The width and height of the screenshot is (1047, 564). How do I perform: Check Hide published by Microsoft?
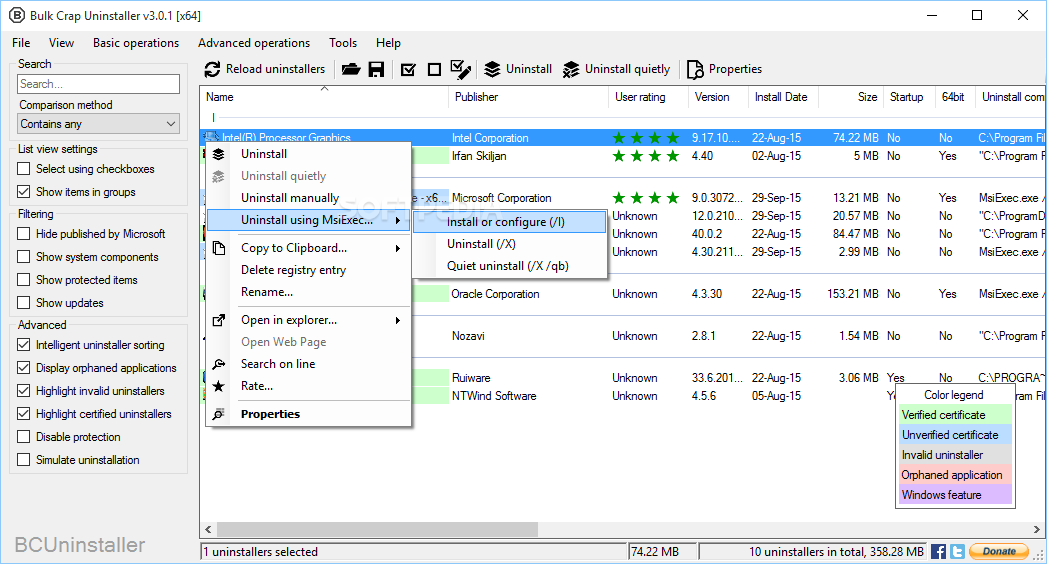coord(23,234)
